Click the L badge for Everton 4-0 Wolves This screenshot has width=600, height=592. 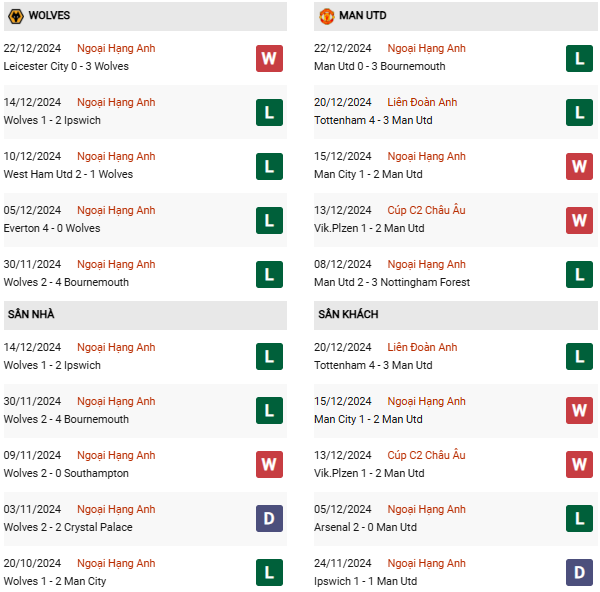(x=269, y=220)
